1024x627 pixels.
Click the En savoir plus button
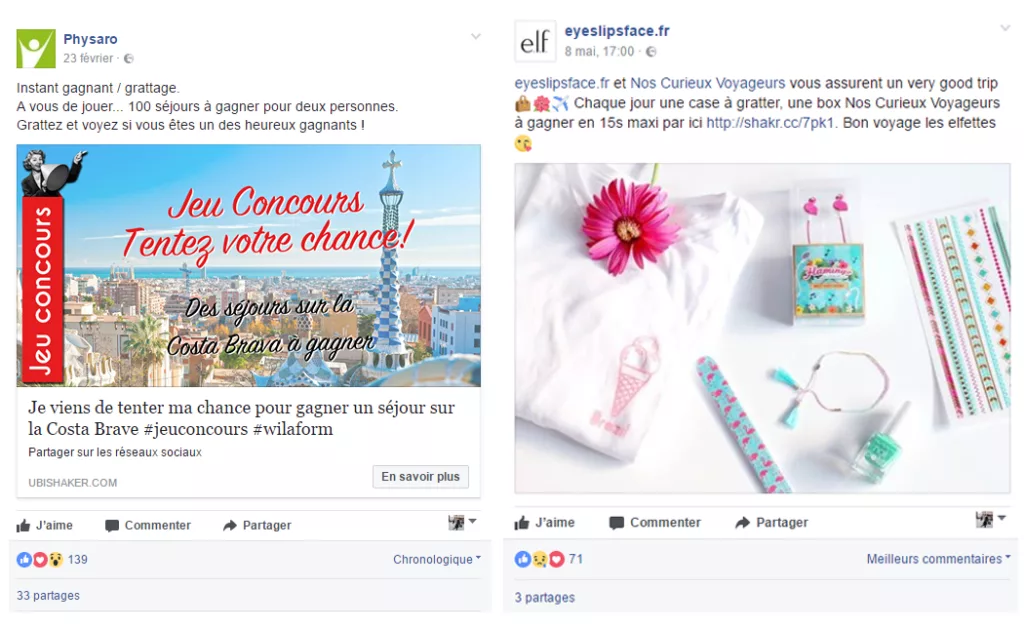(x=421, y=477)
